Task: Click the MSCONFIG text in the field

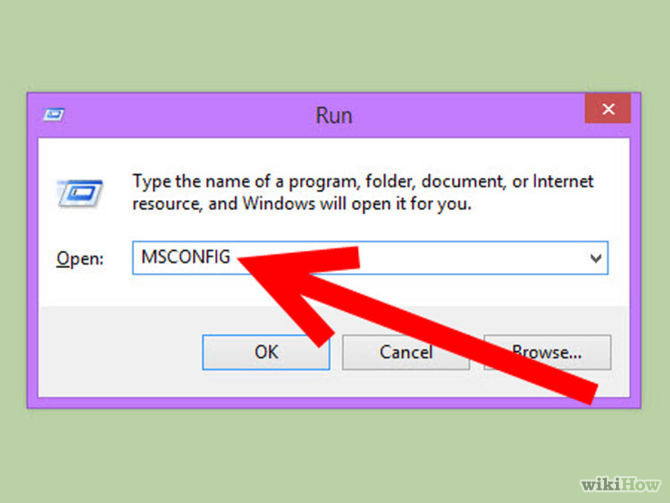Action: tap(186, 257)
